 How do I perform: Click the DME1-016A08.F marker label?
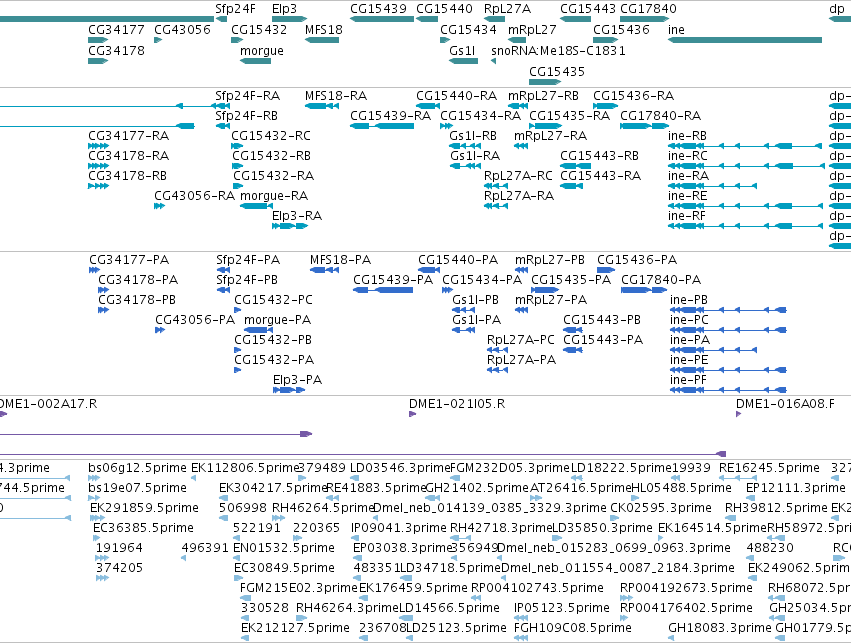click(785, 404)
